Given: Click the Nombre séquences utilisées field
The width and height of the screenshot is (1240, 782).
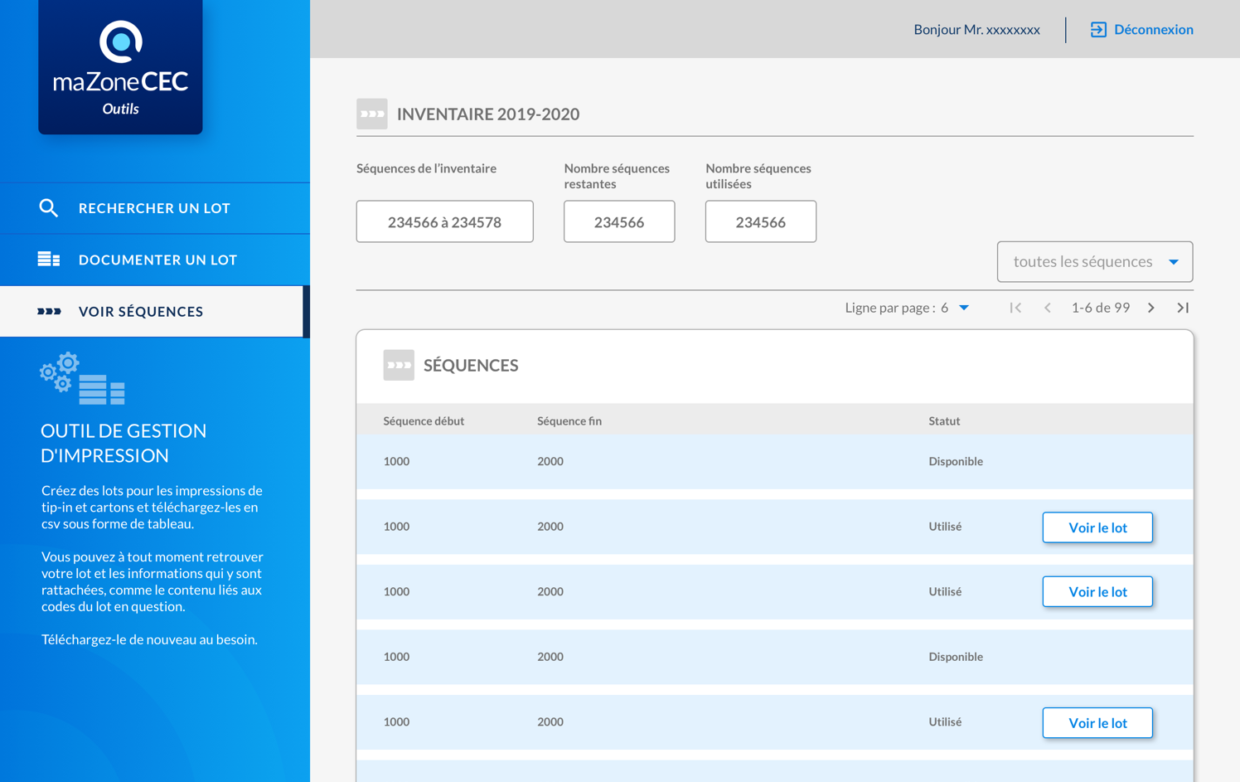Looking at the screenshot, I should [x=761, y=222].
